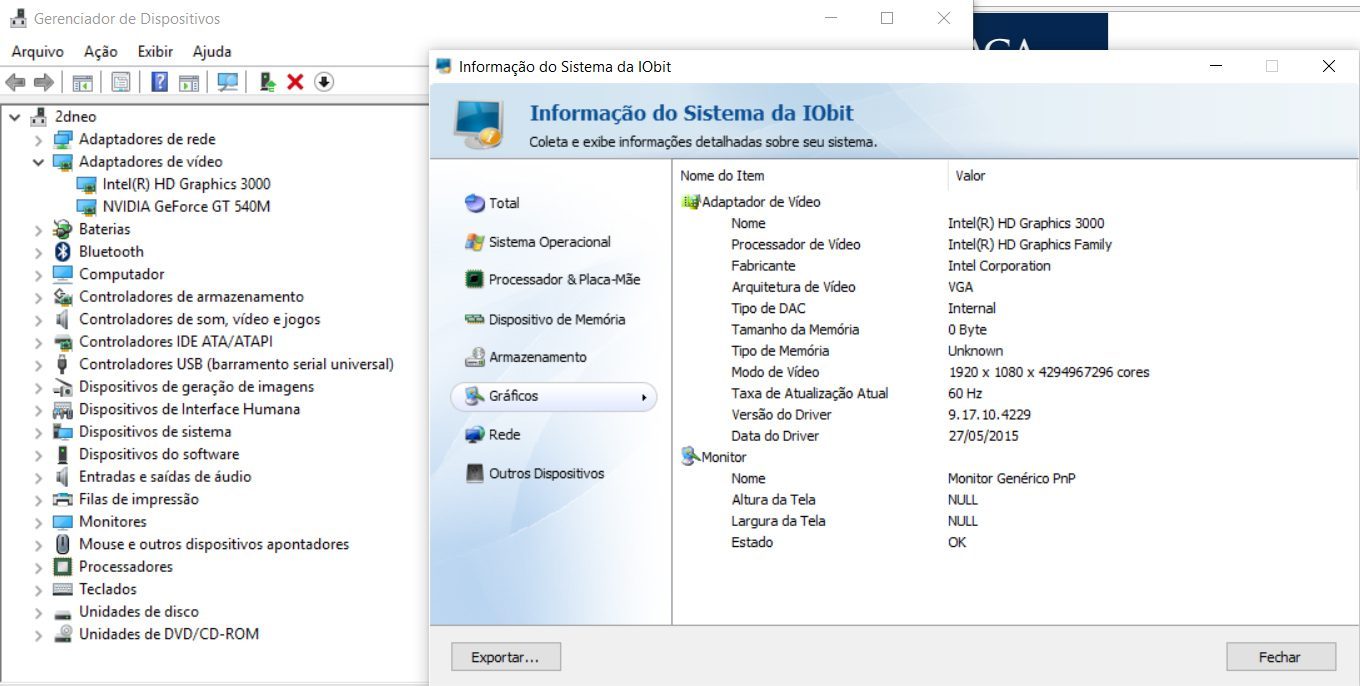Screen dimensions: 1360x686
Task: Expand the Monitores category
Action: 39,522
